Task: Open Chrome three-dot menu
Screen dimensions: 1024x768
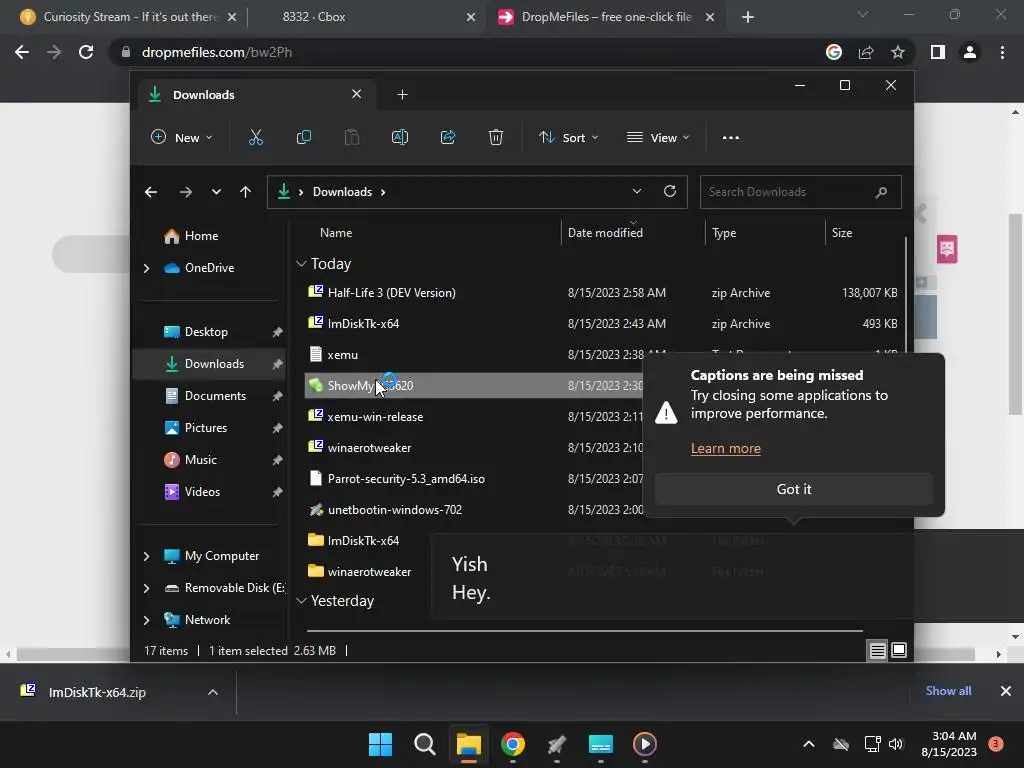Action: 1002,52
